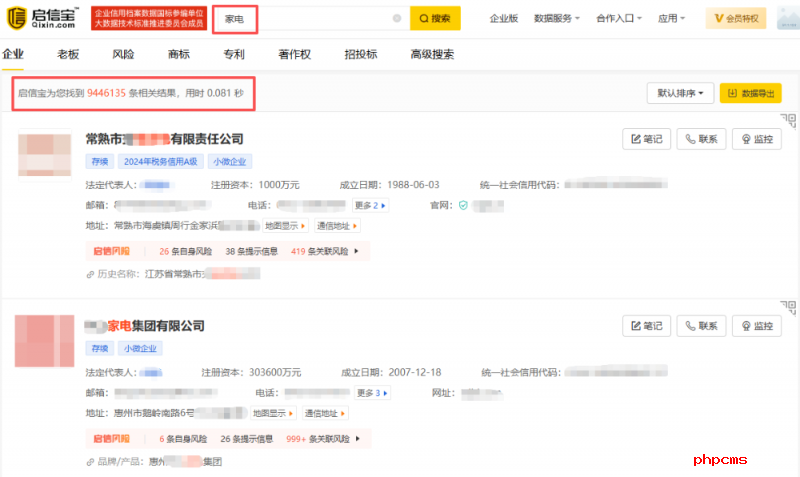Screen dimensions: 800x477
Task: Open QR code icon on 常熟市 company card
Action: point(789,121)
